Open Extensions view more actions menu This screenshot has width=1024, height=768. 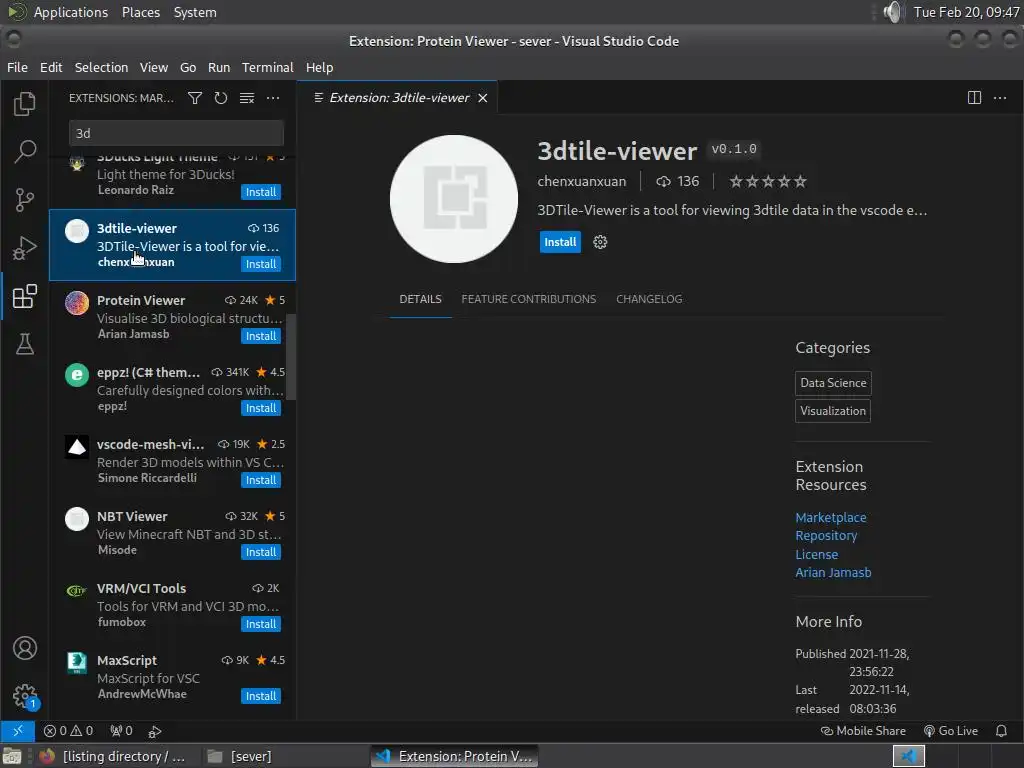click(x=273, y=98)
